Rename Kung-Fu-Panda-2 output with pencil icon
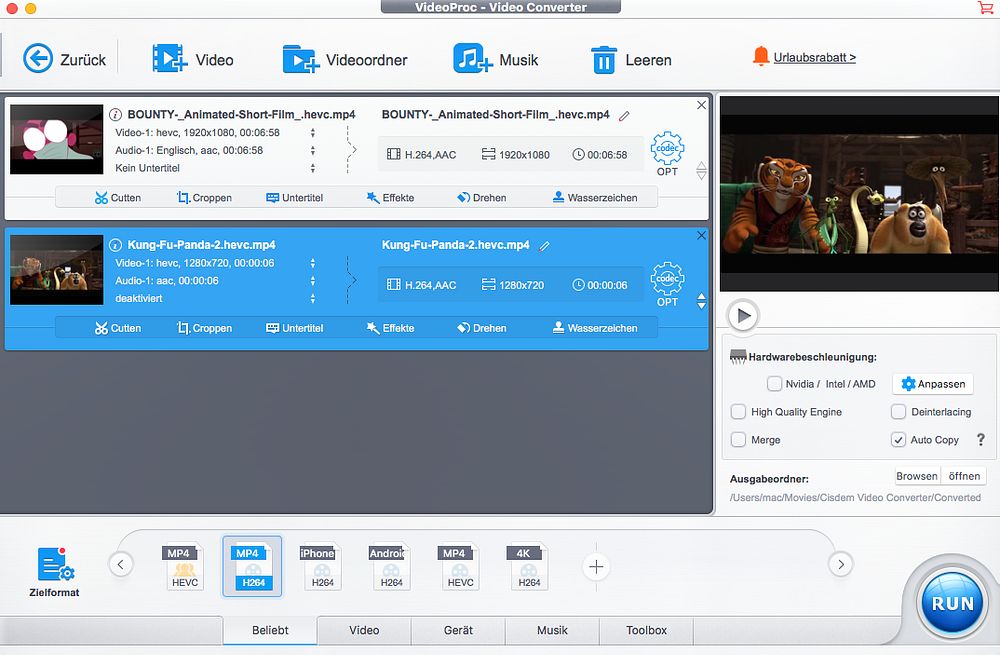The width and height of the screenshot is (1000, 655). pyautogui.click(x=544, y=246)
